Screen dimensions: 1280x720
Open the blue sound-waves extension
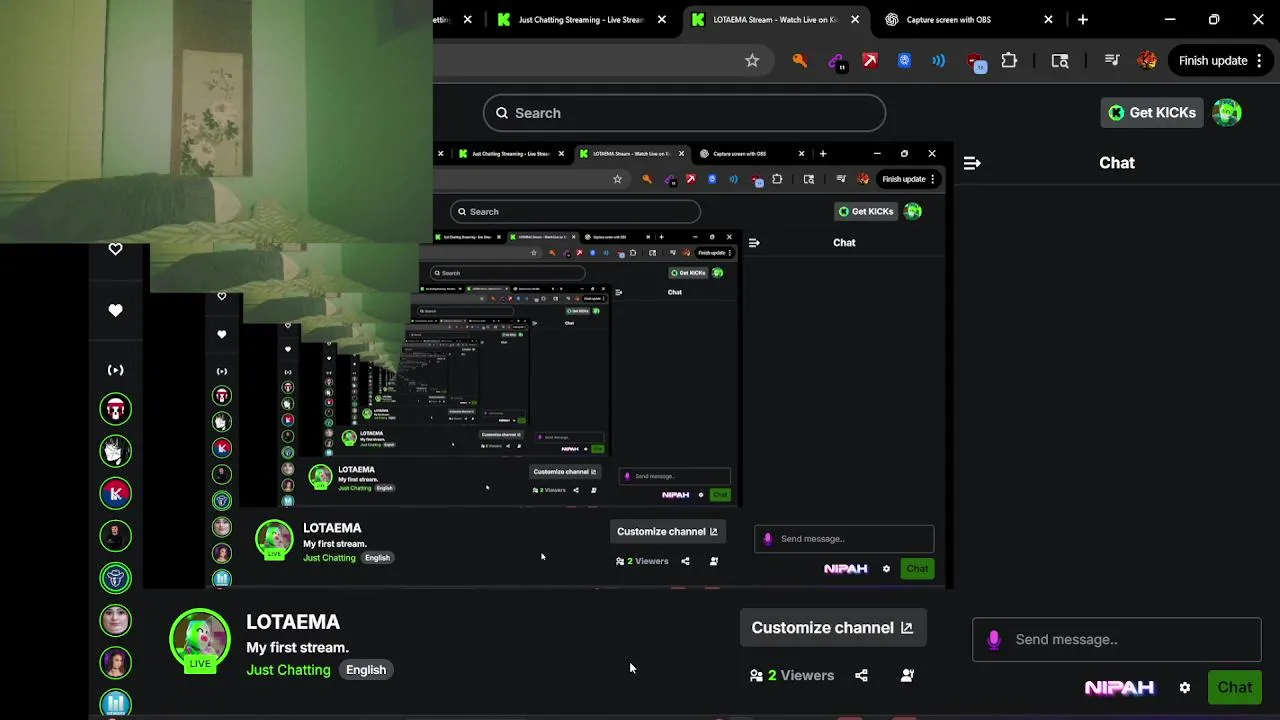click(x=939, y=61)
